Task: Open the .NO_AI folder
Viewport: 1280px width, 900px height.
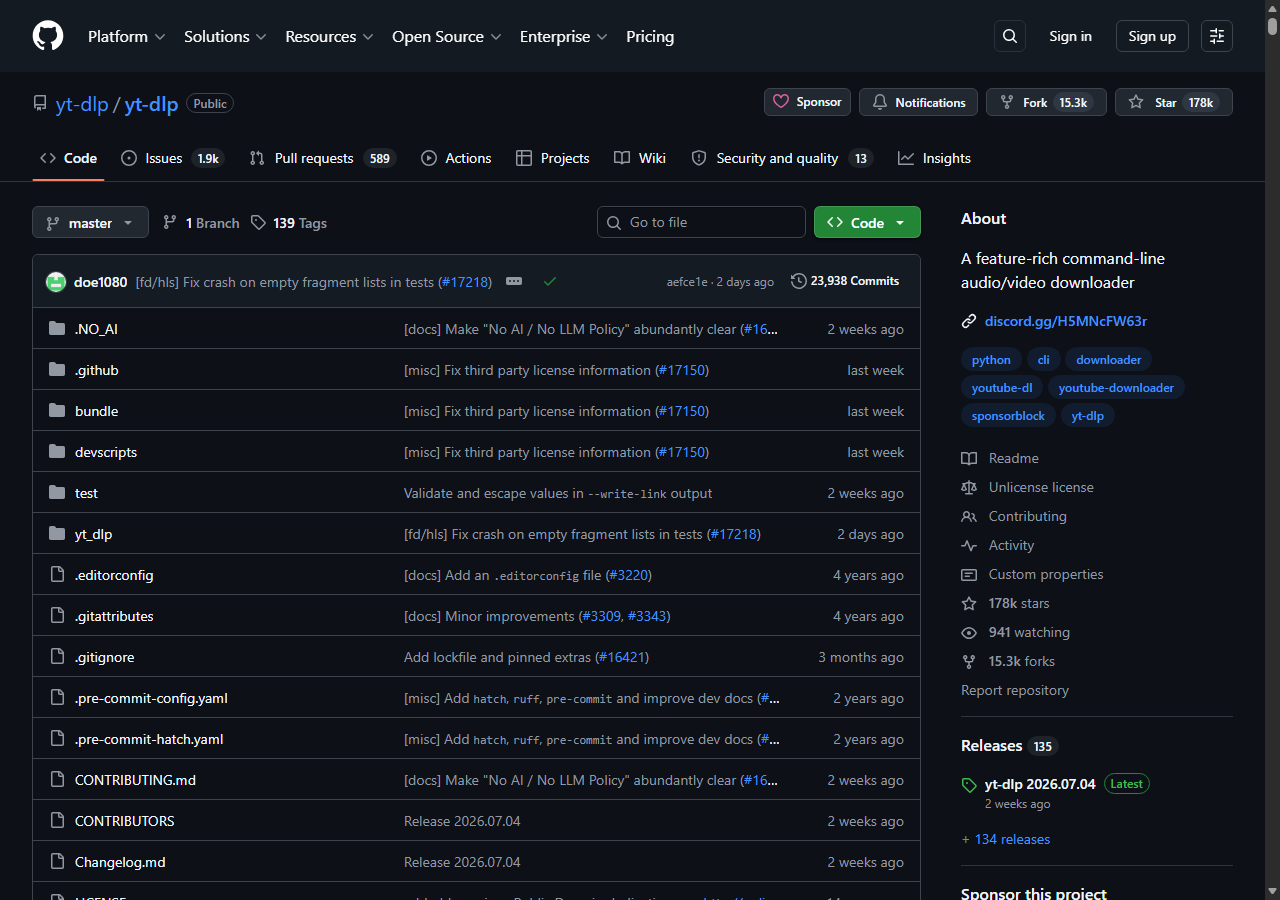Action: pos(96,329)
